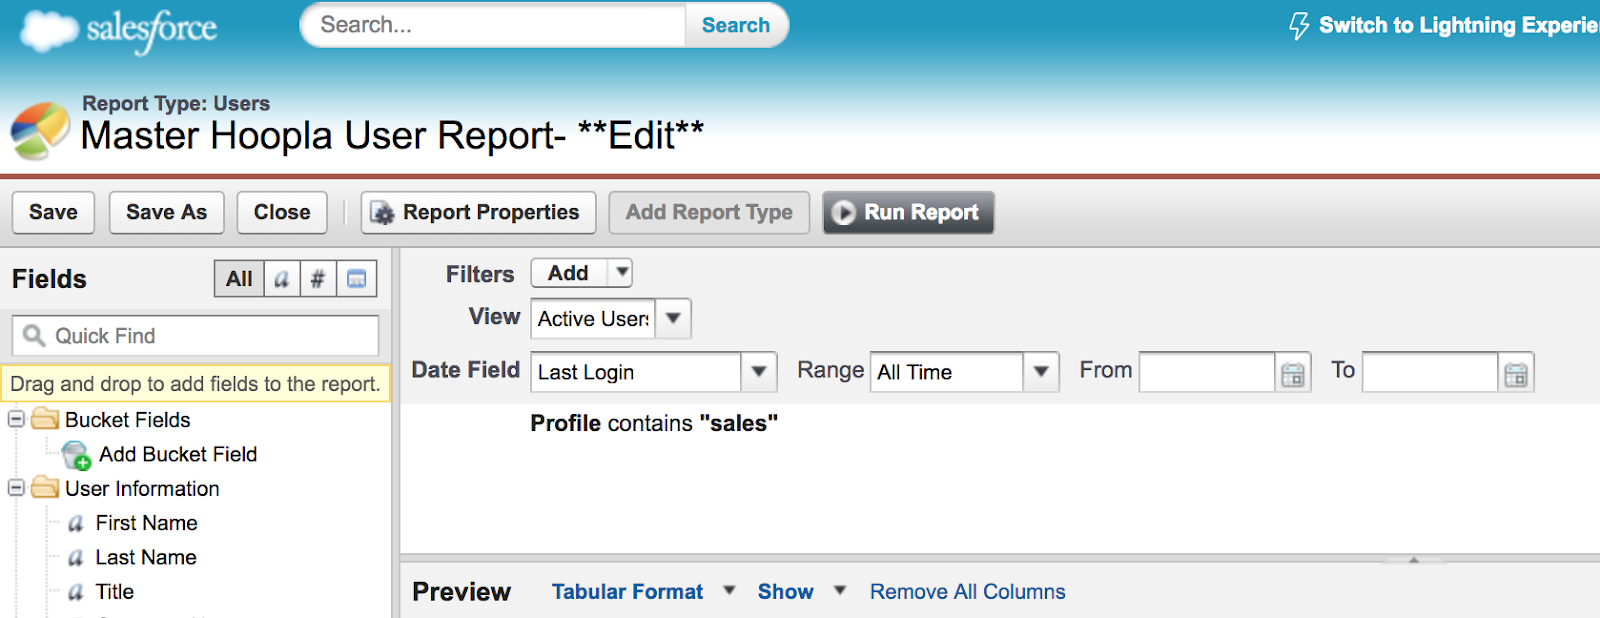Click the Add filter button
Screen dimensions: 1600x618
569,273
